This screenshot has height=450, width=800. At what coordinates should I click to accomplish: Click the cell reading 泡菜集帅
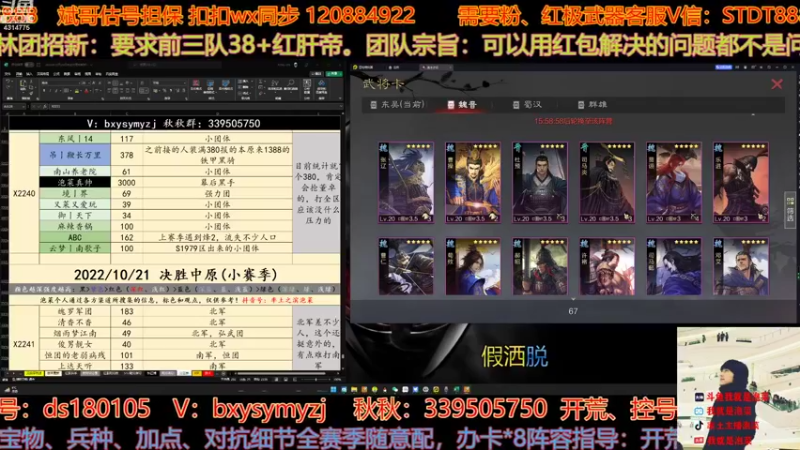tap(75, 182)
